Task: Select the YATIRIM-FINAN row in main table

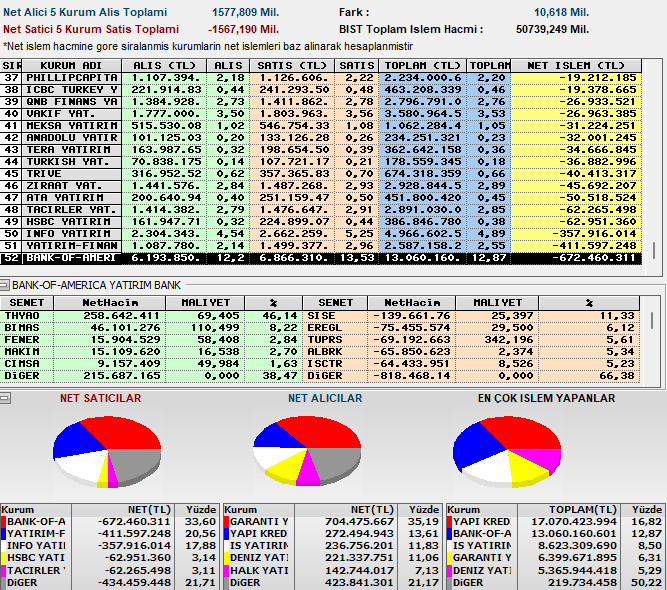Action: tap(321, 246)
